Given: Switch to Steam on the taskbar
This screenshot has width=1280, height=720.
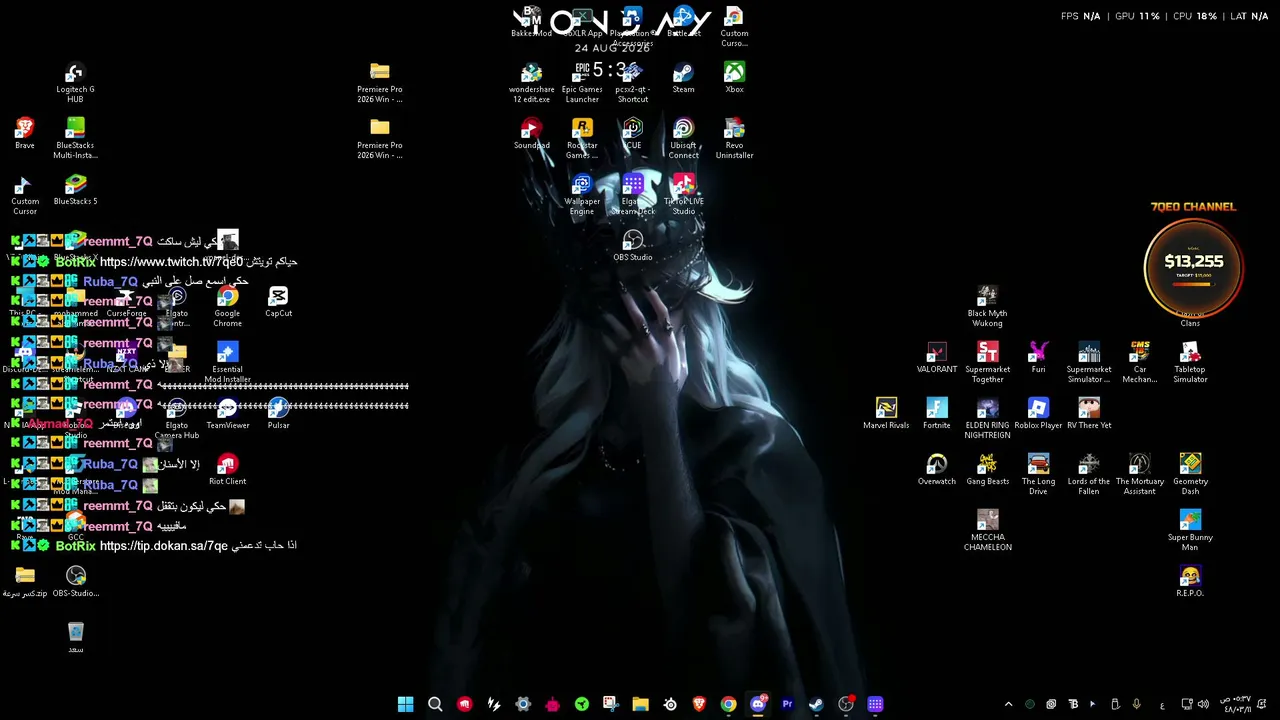Looking at the screenshot, I should 816,704.
